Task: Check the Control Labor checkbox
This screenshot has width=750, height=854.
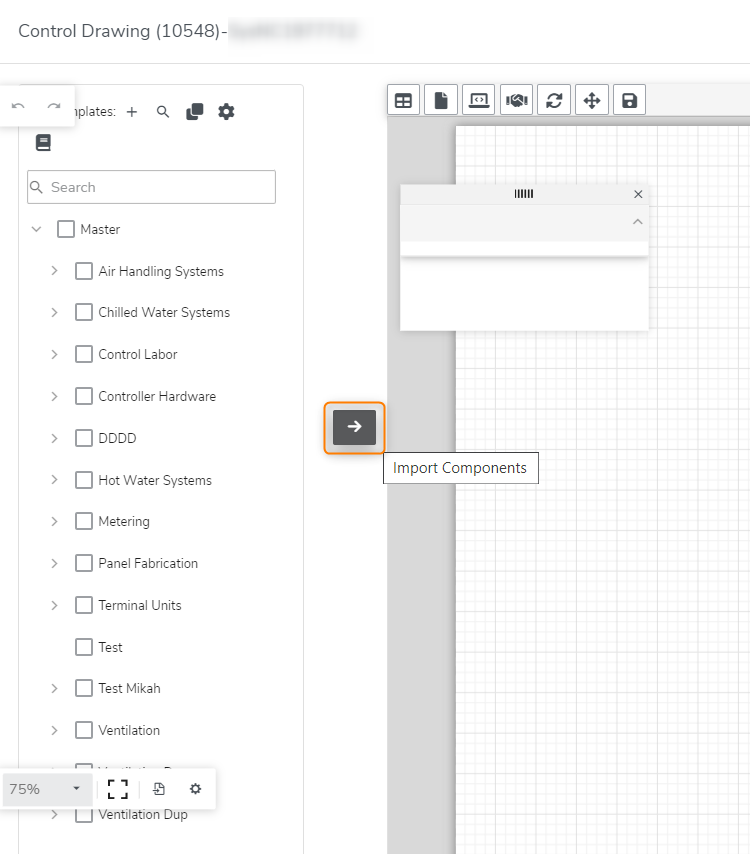Action: click(84, 354)
